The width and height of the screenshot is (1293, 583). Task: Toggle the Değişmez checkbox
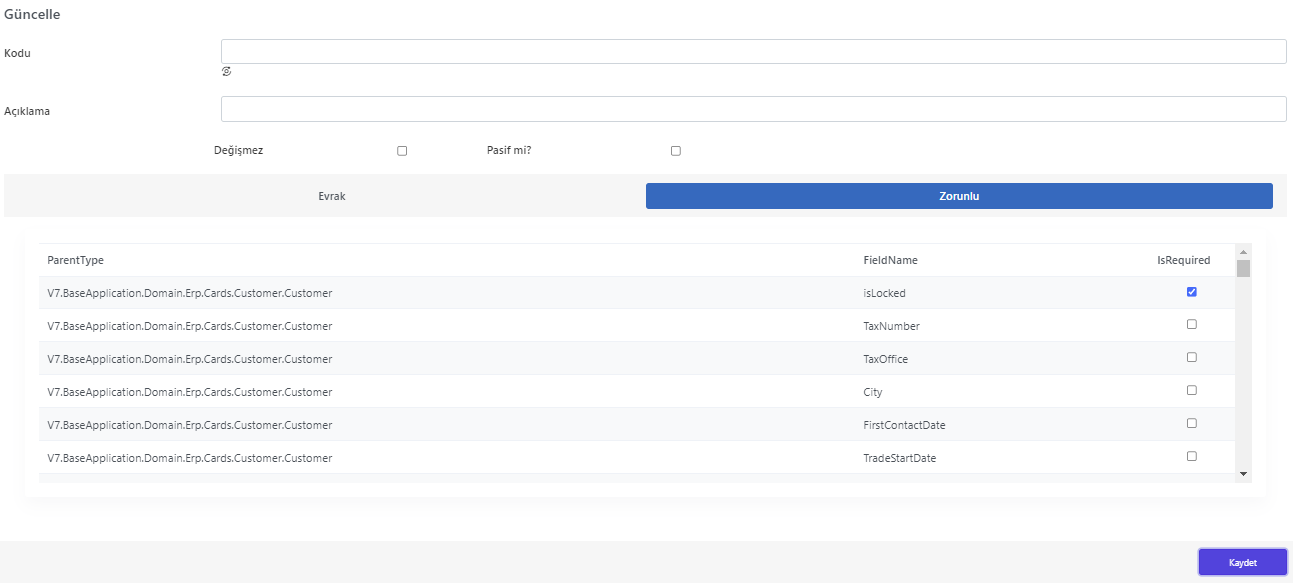[x=402, y=151]
